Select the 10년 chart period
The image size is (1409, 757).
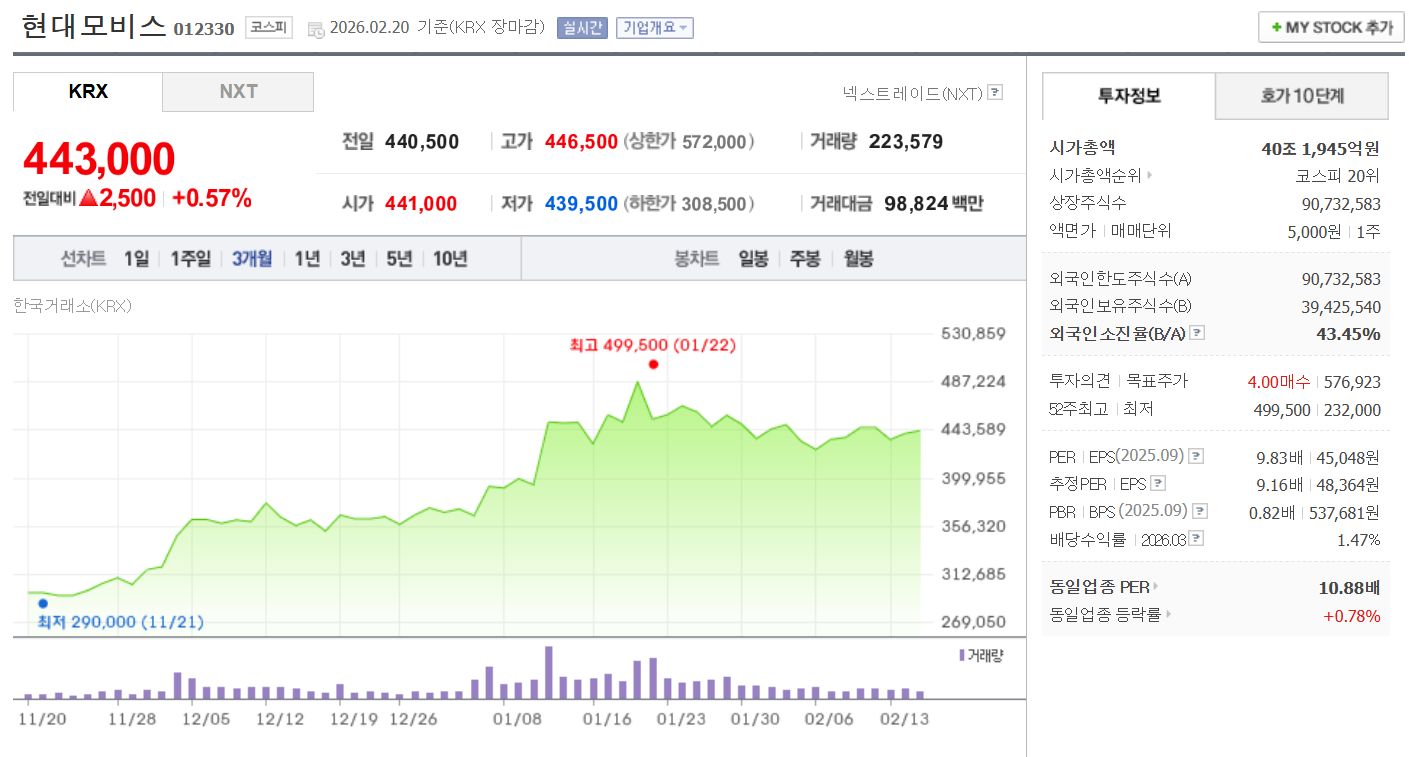[x=450, y=259]
